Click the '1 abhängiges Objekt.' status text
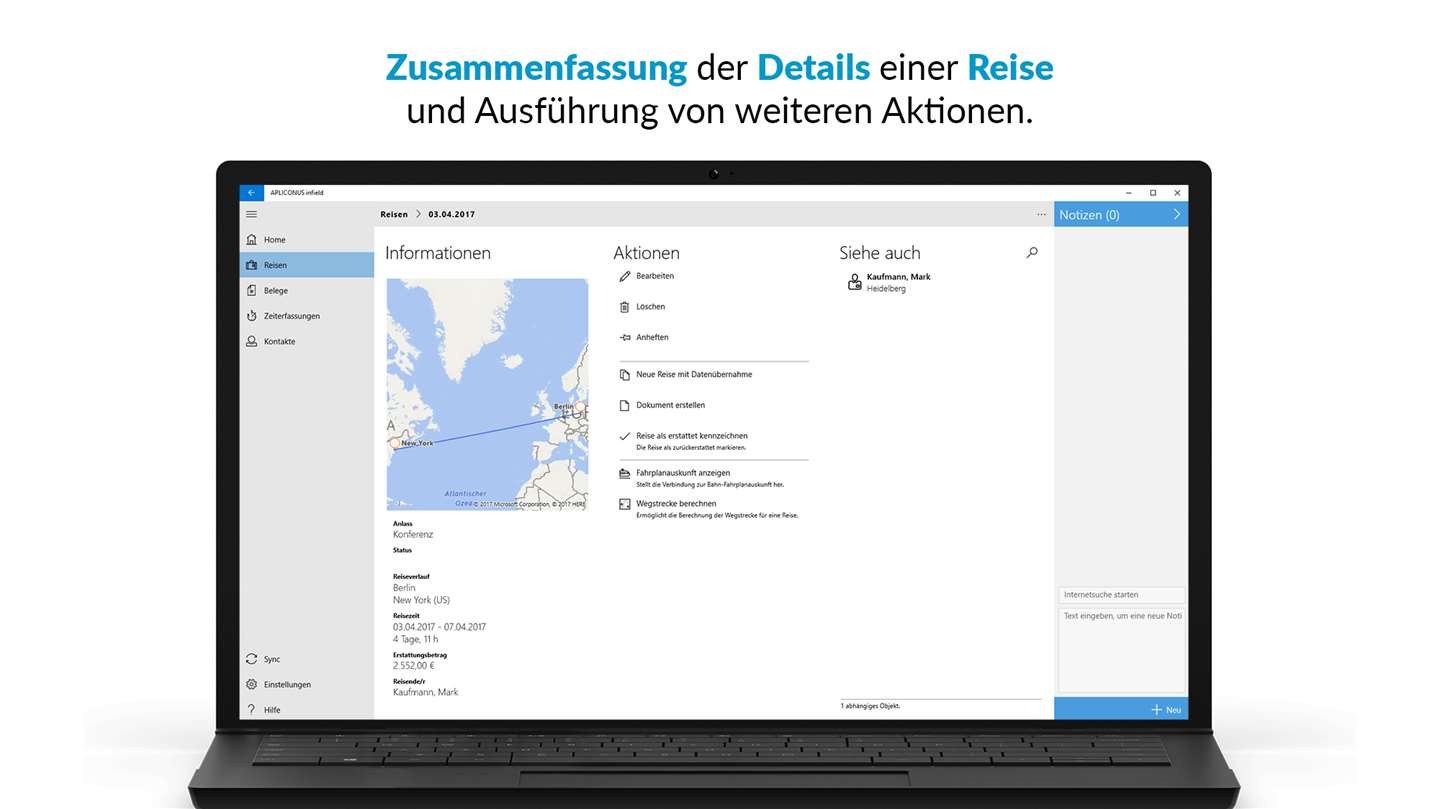 pyautogui.click(x=870, y=706)
